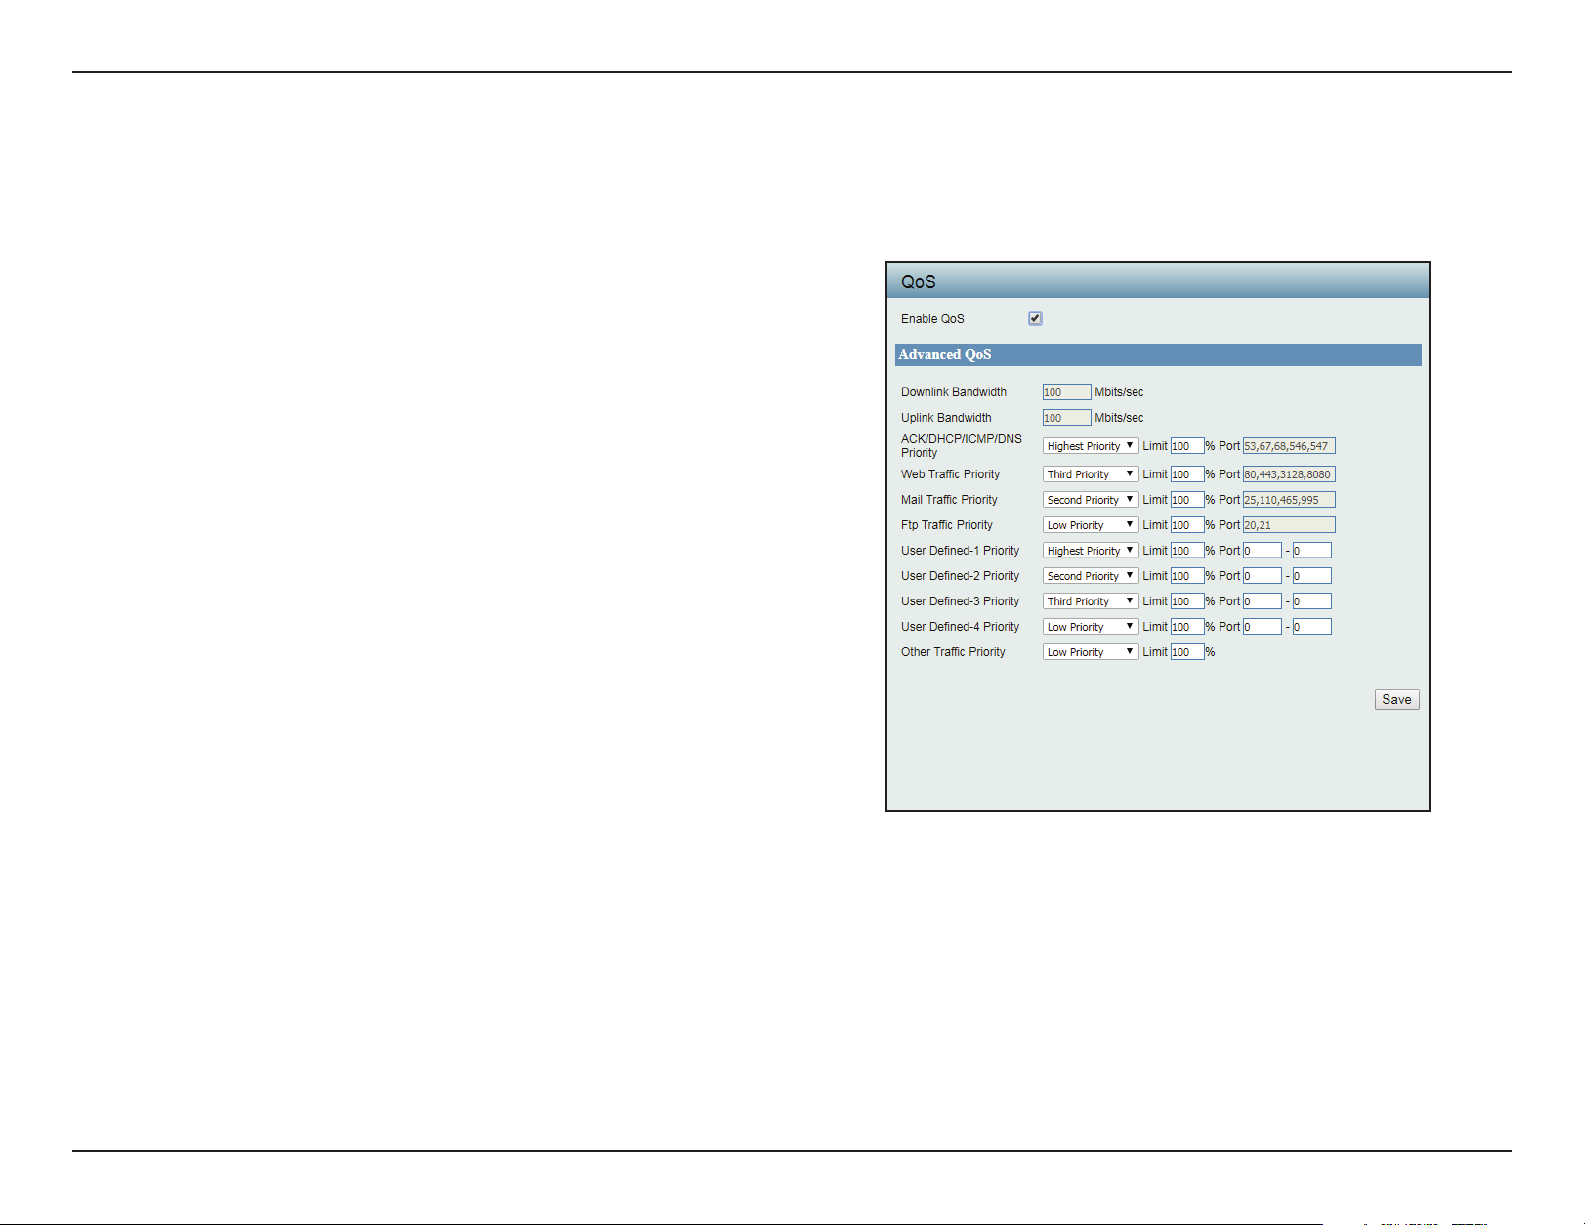Image resolution: width=1585 pixels, height=1225 pixels.
Task: Open Ftp Traffic Priority dropdown
Action: click(x=1090, y=525)
